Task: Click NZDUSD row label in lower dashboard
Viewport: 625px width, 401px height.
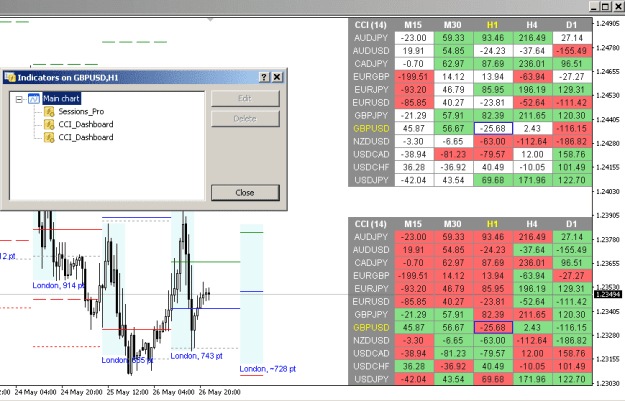Action: coord(371,340)
